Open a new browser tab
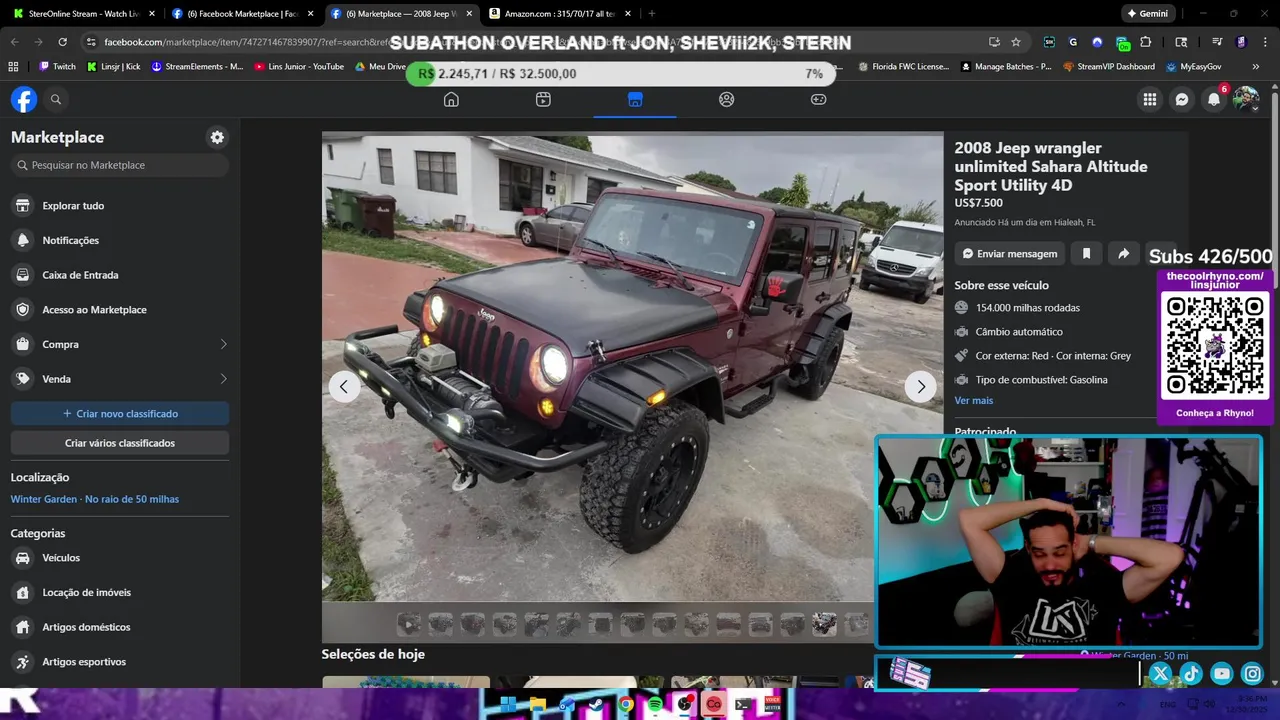The image size is (1280, 720). tap(651, 14)
